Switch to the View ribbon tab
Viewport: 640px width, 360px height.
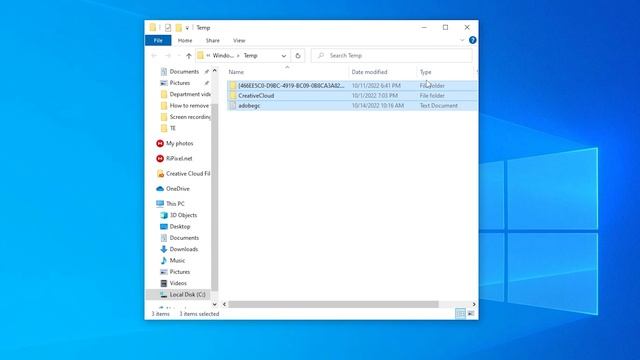click(x=239, y=40)
